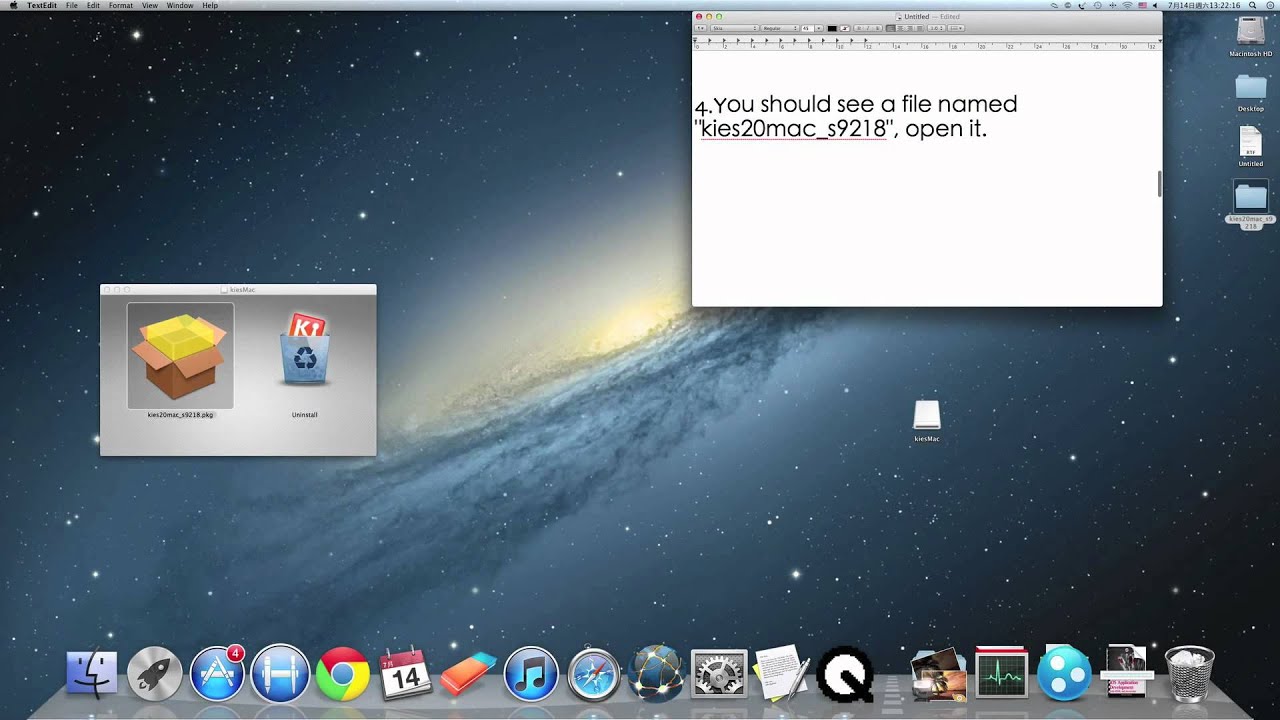Image resolution: width=1280 pixels, height=720 pixels.
Task: Open Notification Center from menu bar
Action: click(x=1270, y=5)
